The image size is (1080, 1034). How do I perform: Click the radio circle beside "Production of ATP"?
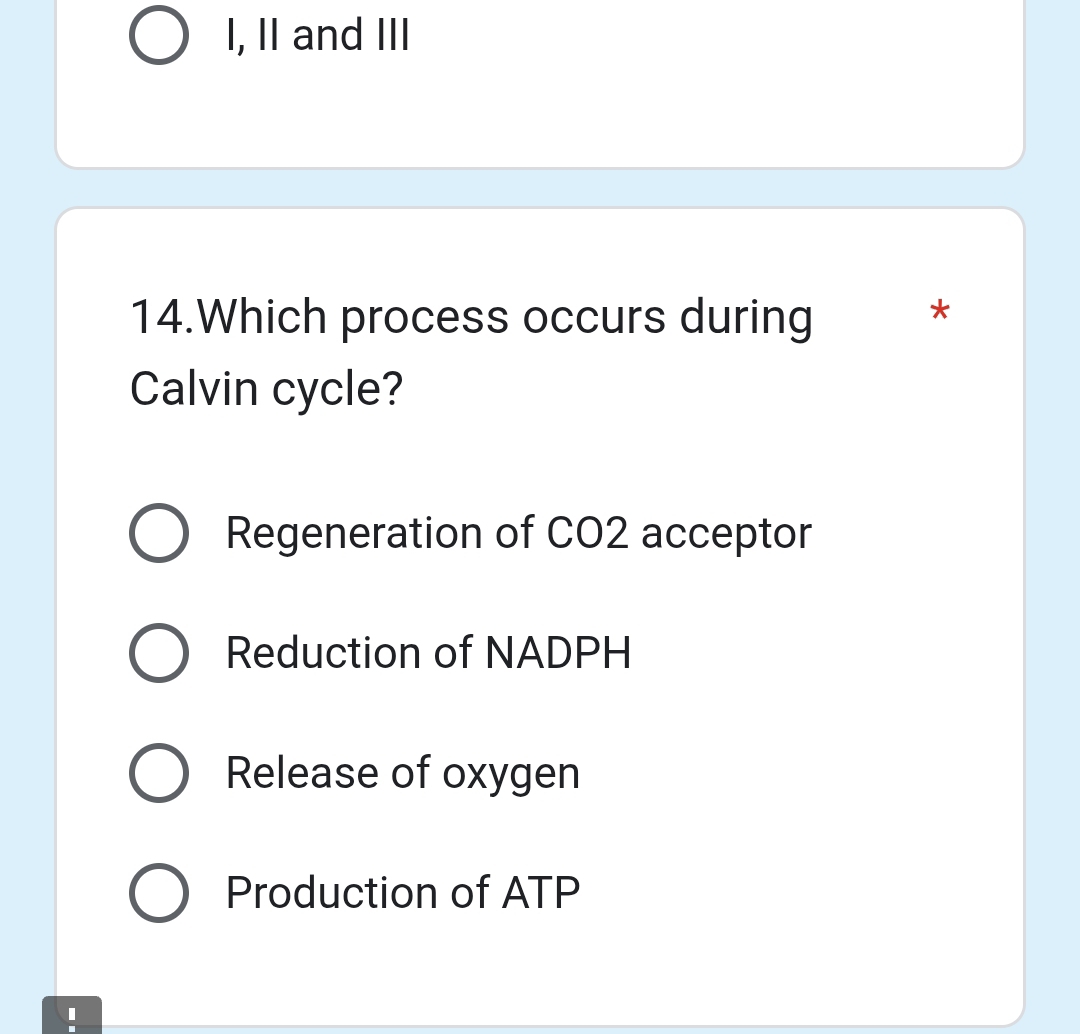click(158, 892)
